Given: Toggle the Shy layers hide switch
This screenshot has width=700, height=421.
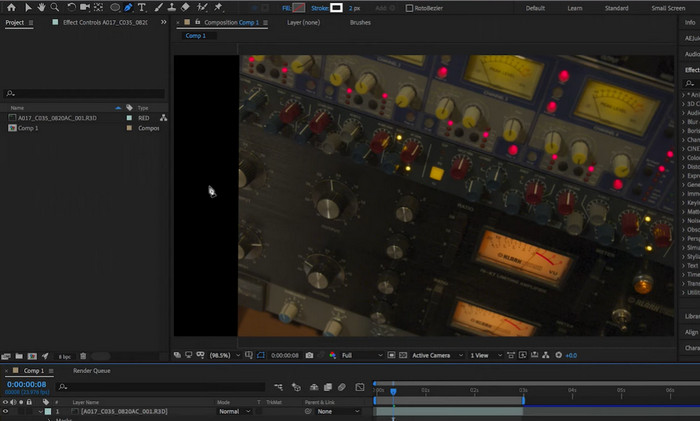Looking at the screenshot, I should click(314, 387).
